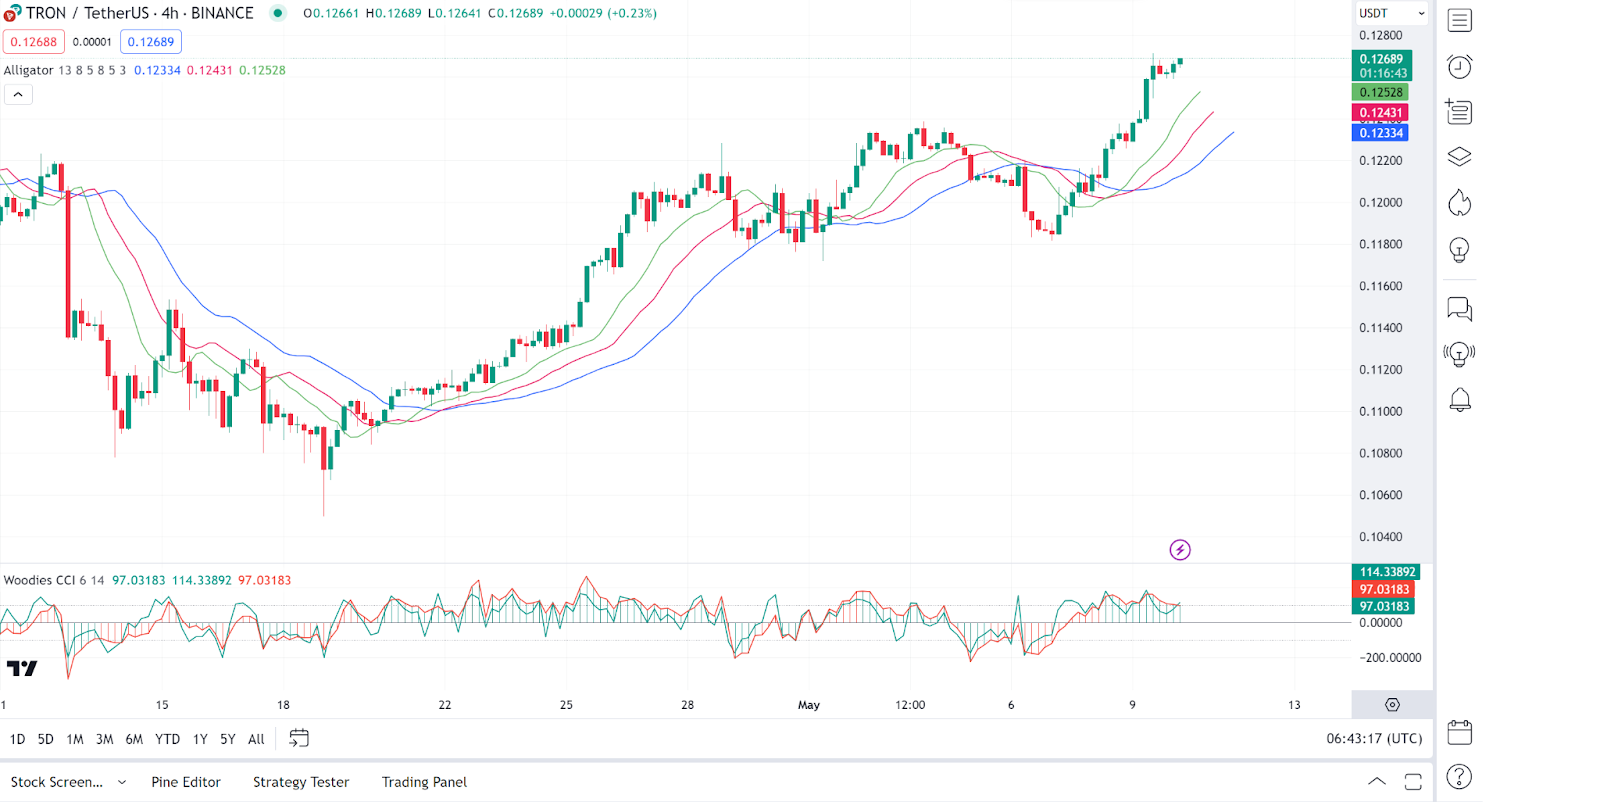1600x802 pixels.
Task: Open the Ideas lightbulb icon
Action: [x=1459, y=250]
